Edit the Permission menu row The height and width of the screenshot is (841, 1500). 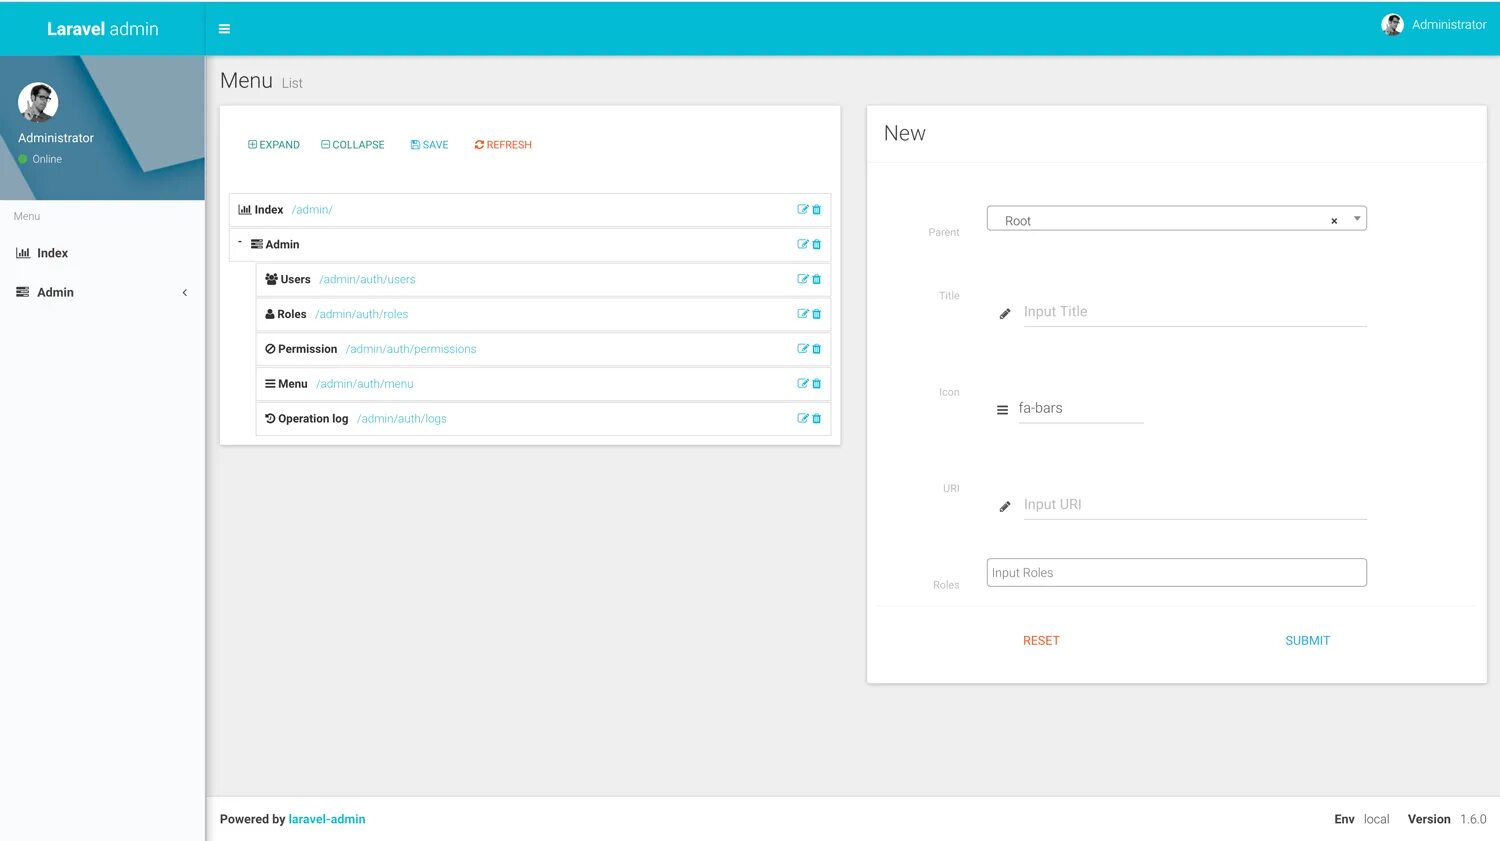pyautogui.click(x=802, y=349)
